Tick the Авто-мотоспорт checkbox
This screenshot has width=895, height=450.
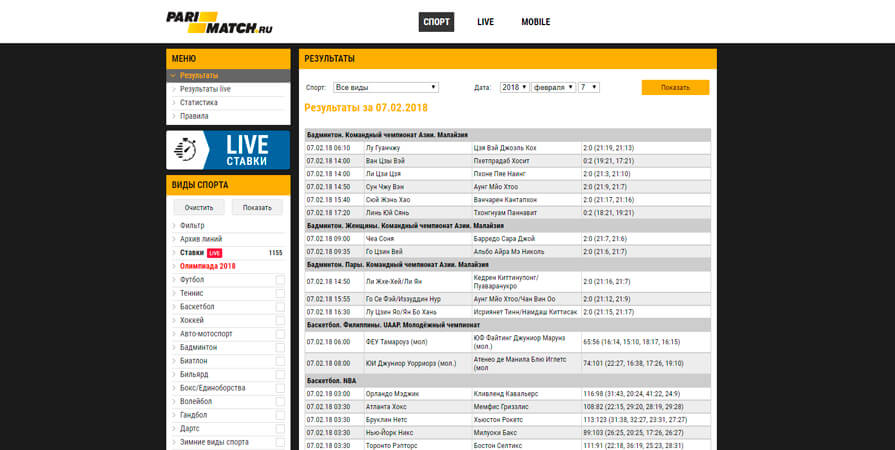[280, 334]
